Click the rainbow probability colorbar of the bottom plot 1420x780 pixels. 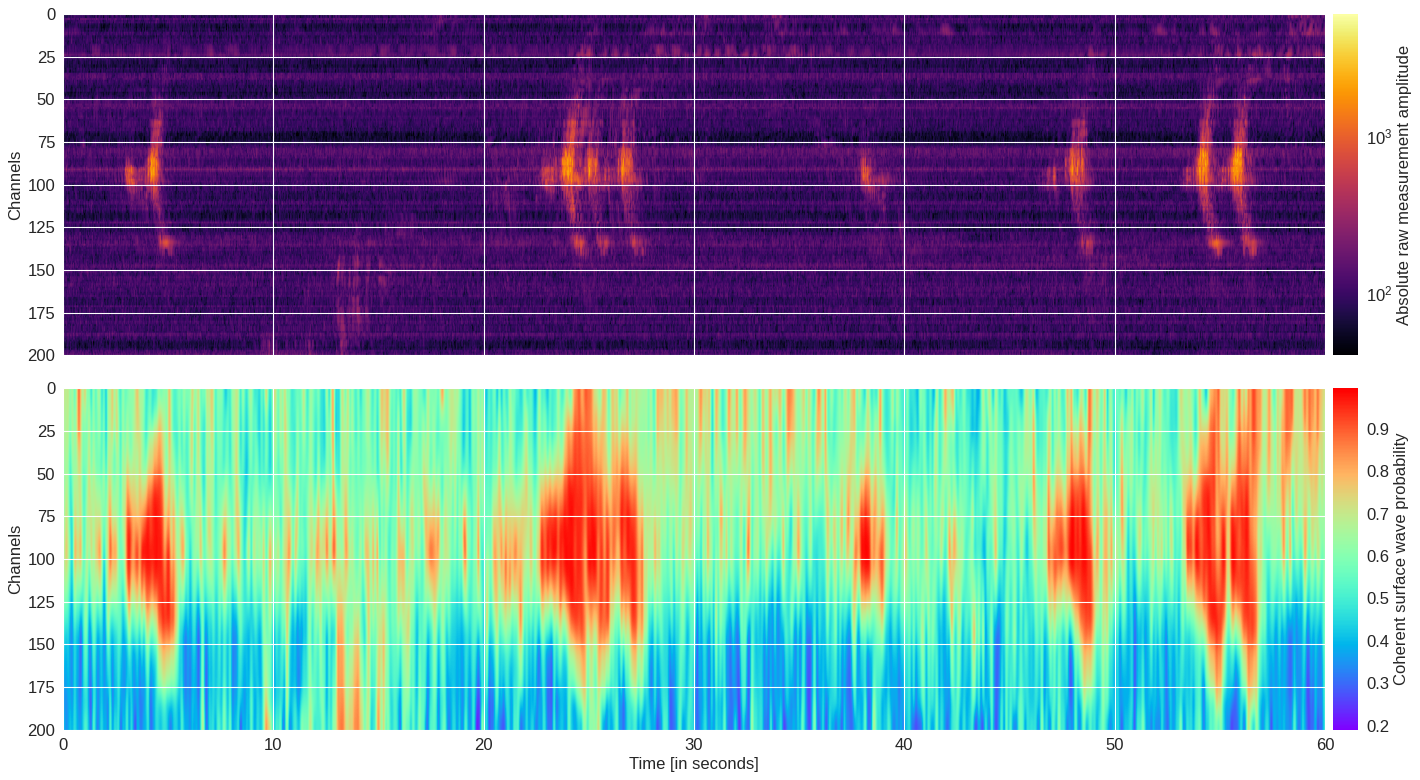(x=1345, y=559)
